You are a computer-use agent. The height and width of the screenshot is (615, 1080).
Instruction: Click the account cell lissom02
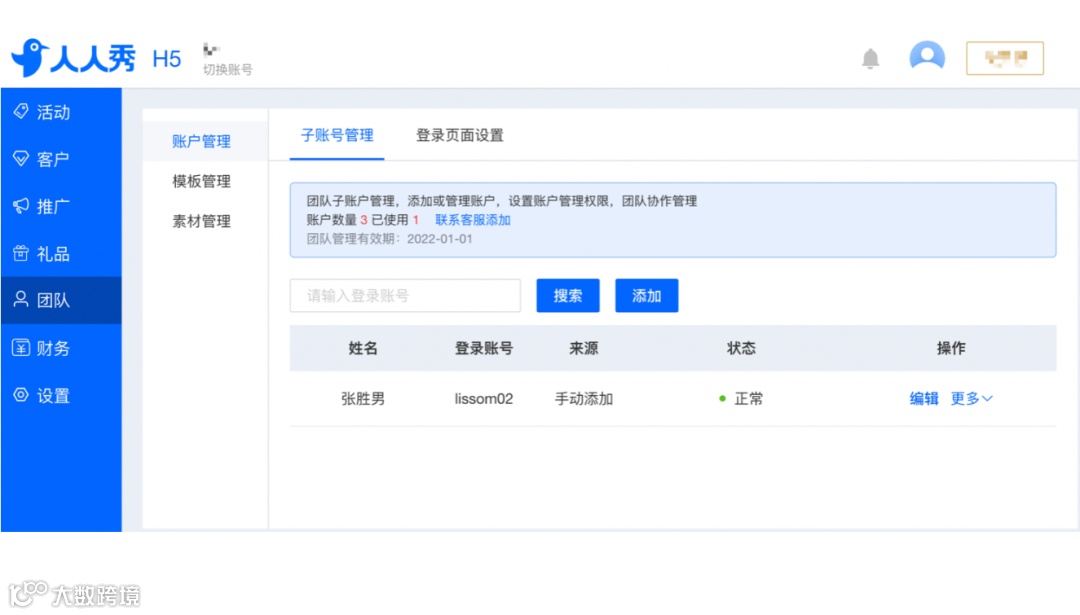(x=484, y=399)
